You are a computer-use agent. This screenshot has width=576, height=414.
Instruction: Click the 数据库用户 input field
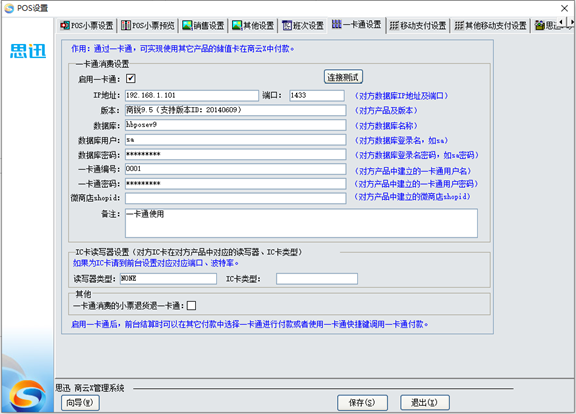click(235, 140)
